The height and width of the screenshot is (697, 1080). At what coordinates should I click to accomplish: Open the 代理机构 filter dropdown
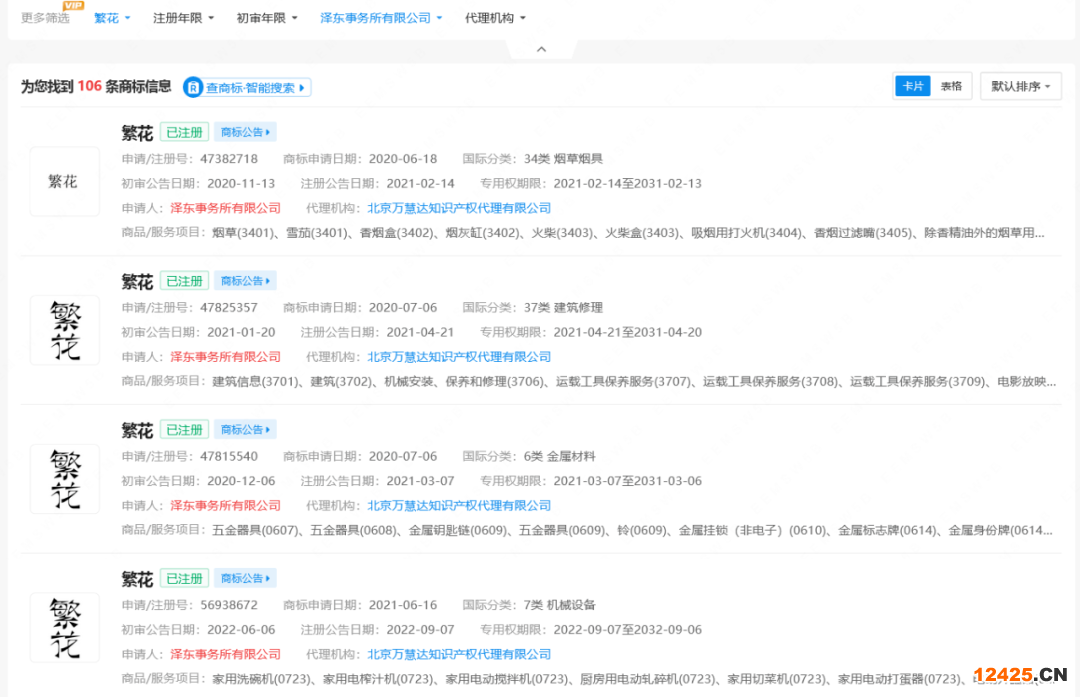tap(495, 18)
